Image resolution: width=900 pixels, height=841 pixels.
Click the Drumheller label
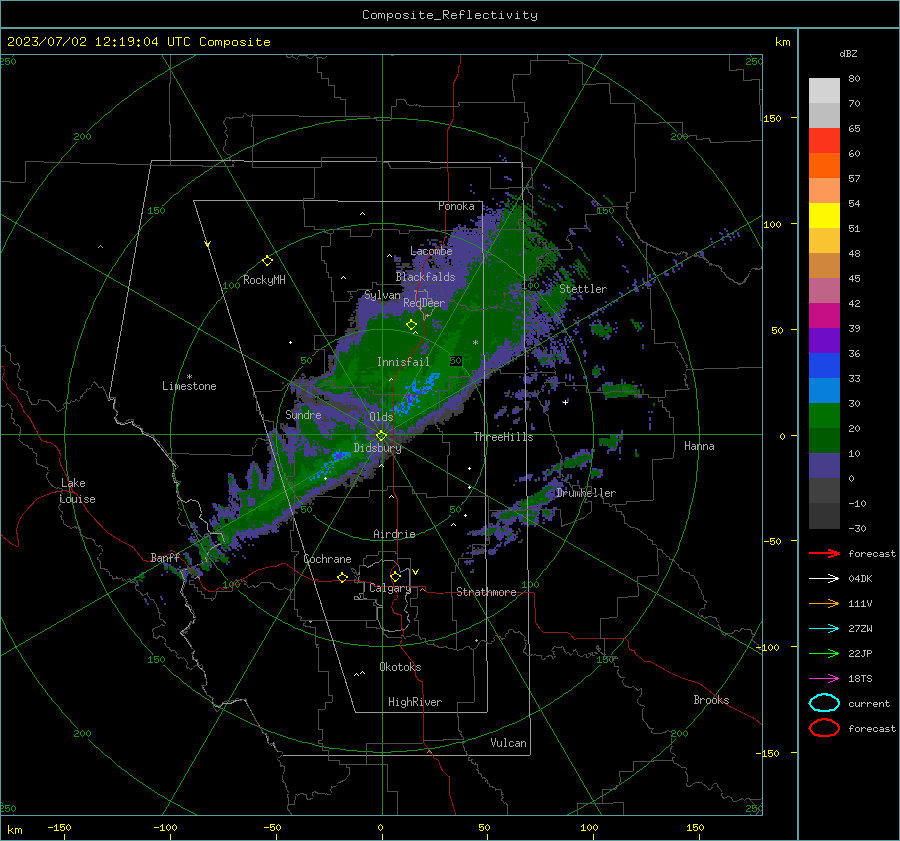coord(585,493)
